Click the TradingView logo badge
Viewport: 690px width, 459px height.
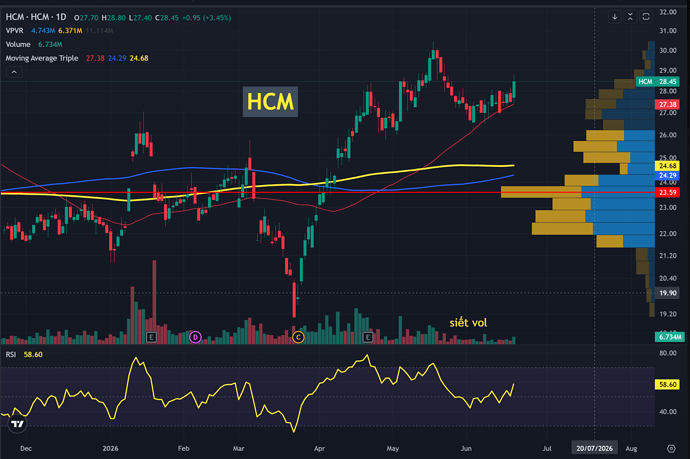17,424
